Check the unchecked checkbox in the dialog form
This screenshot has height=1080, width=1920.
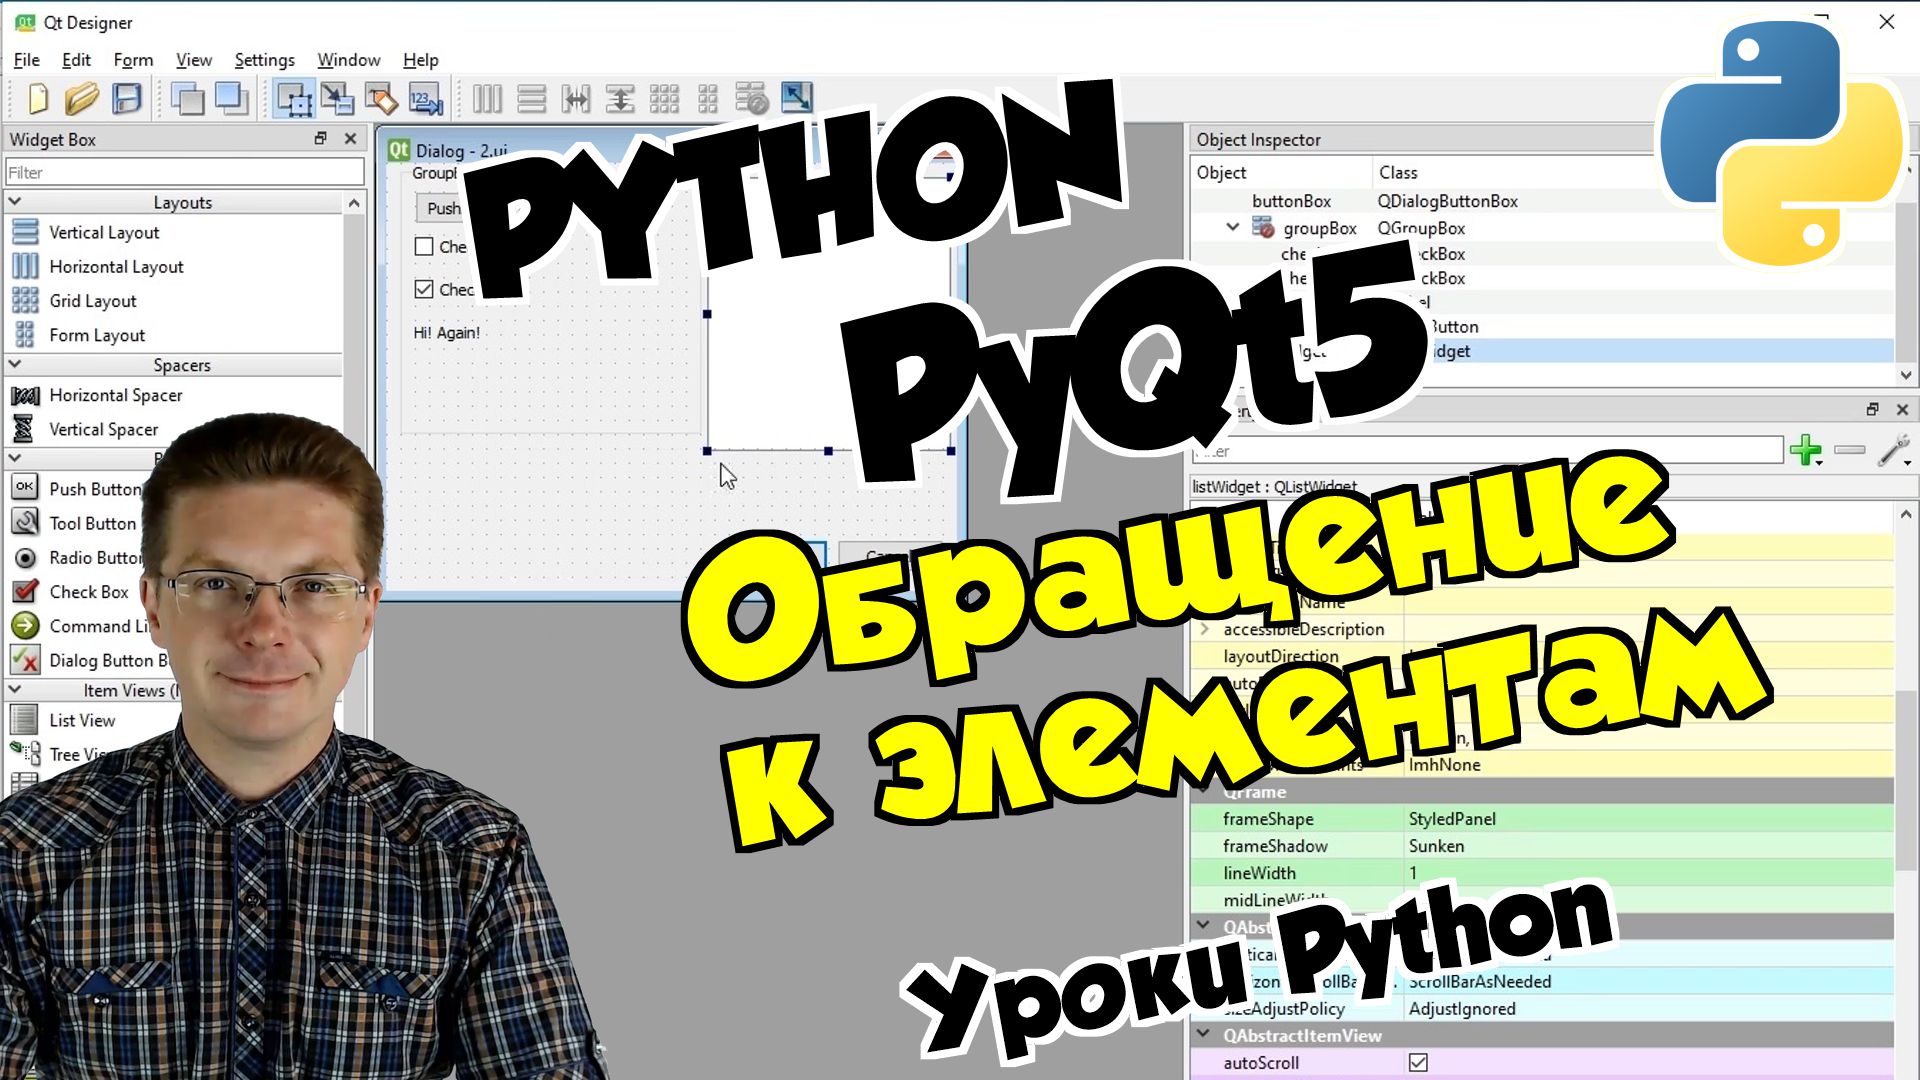pos(424,246)
